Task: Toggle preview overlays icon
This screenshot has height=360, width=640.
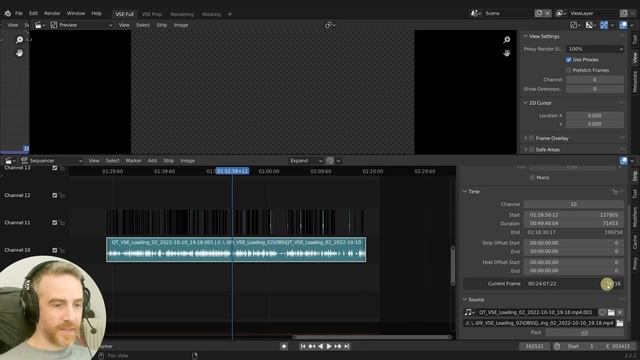Action: pos(623,25)
